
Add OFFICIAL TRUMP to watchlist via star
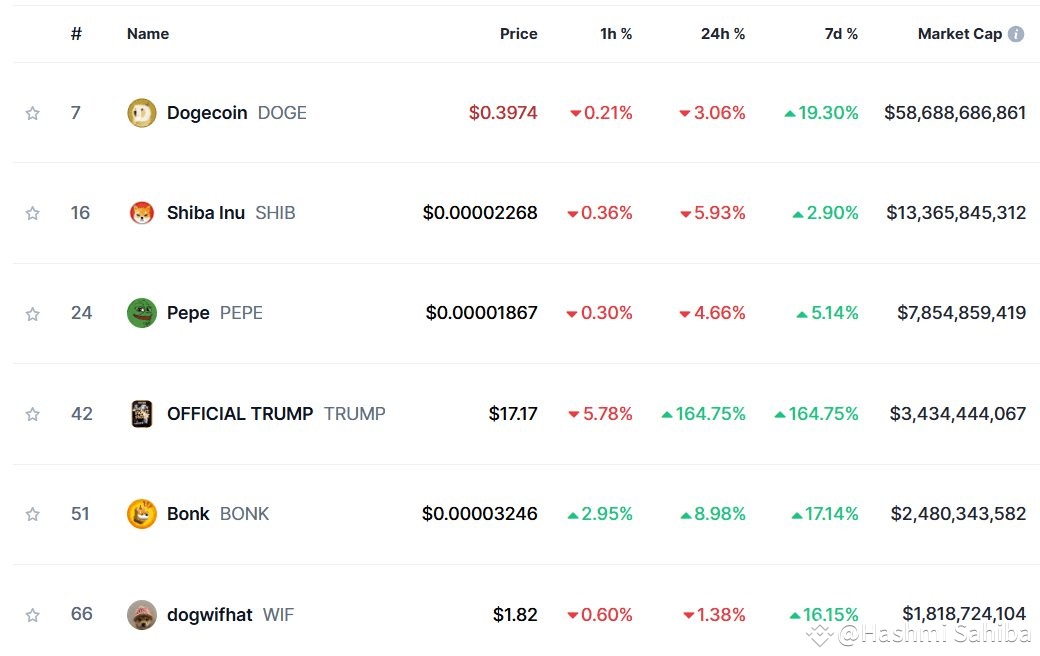(x=33, y=414)
